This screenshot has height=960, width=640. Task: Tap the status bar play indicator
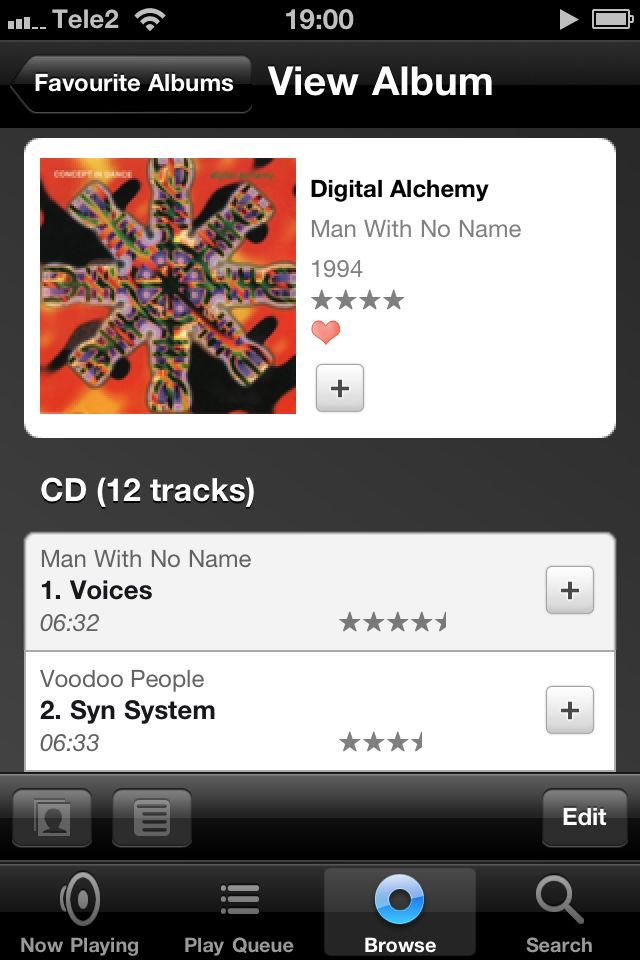tap(569, 20)
